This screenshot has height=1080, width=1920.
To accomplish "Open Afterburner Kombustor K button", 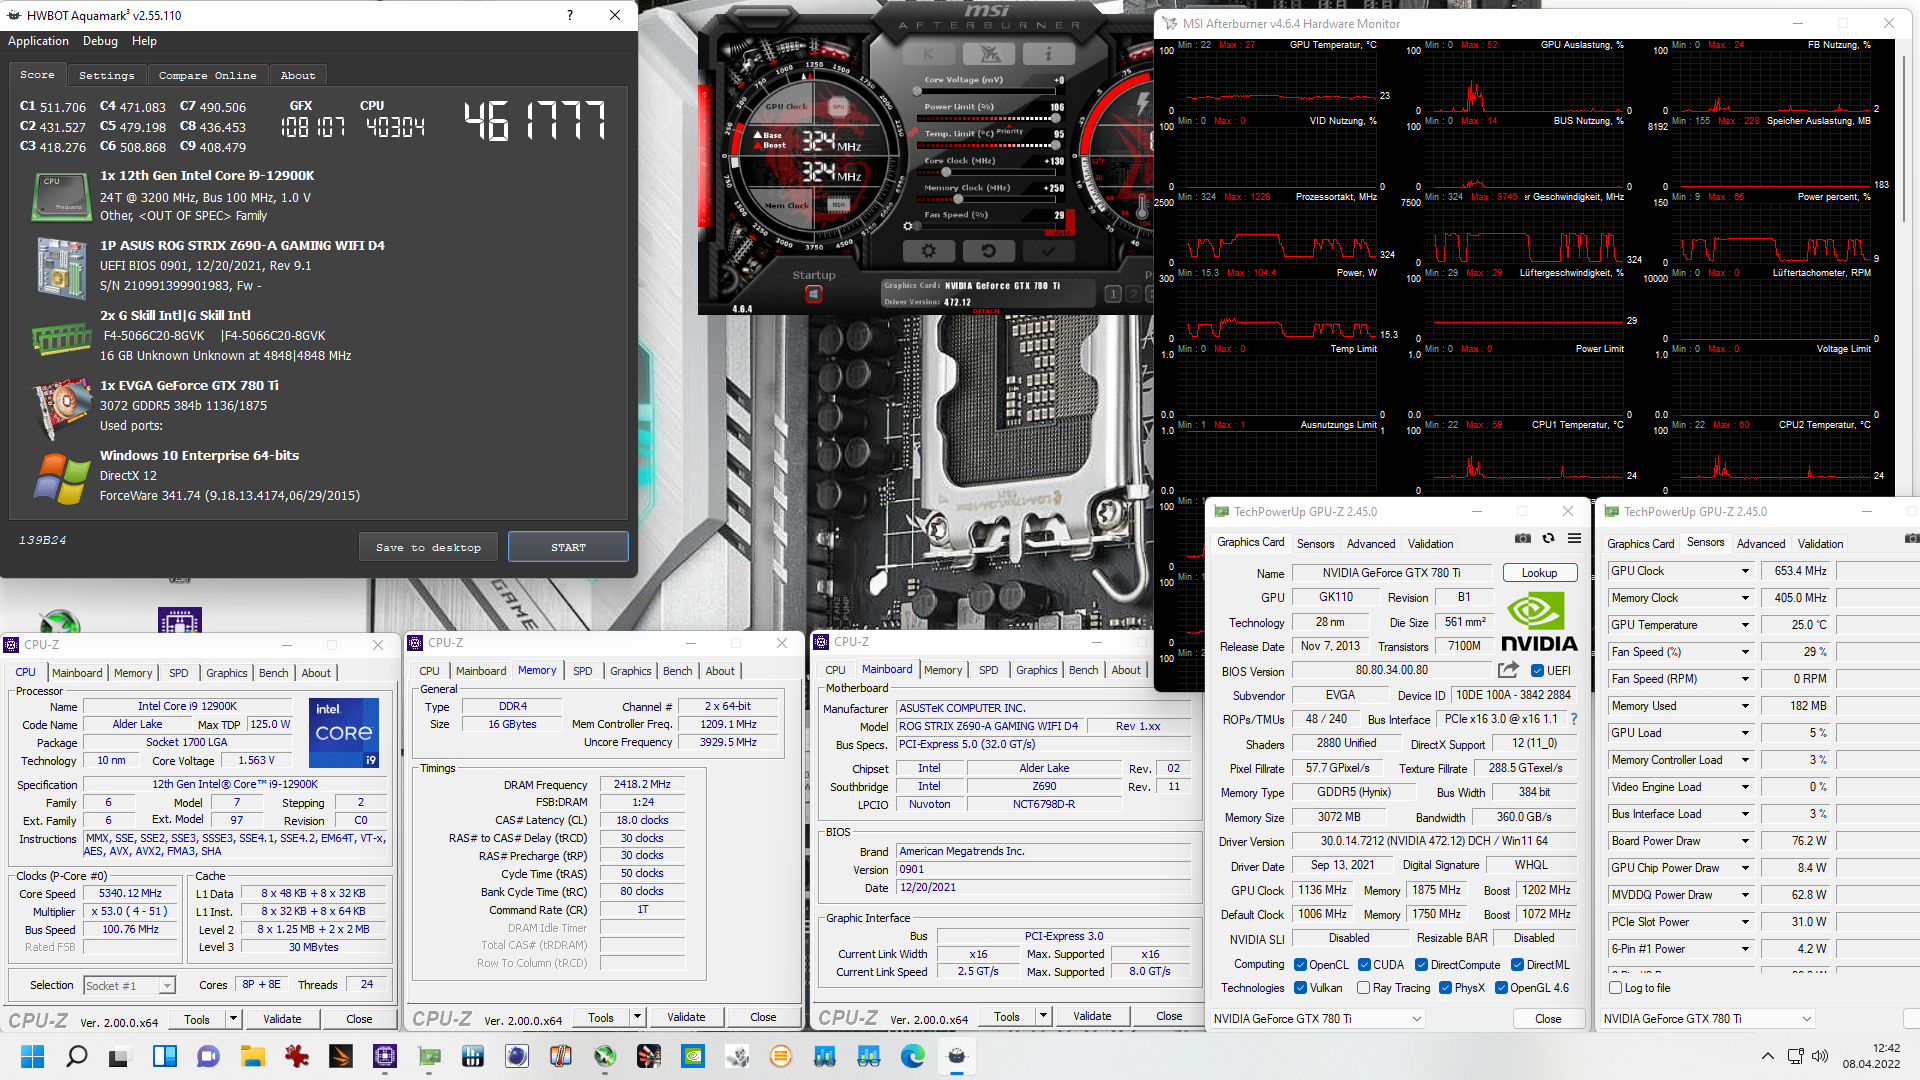I will [x=928, y=54].
